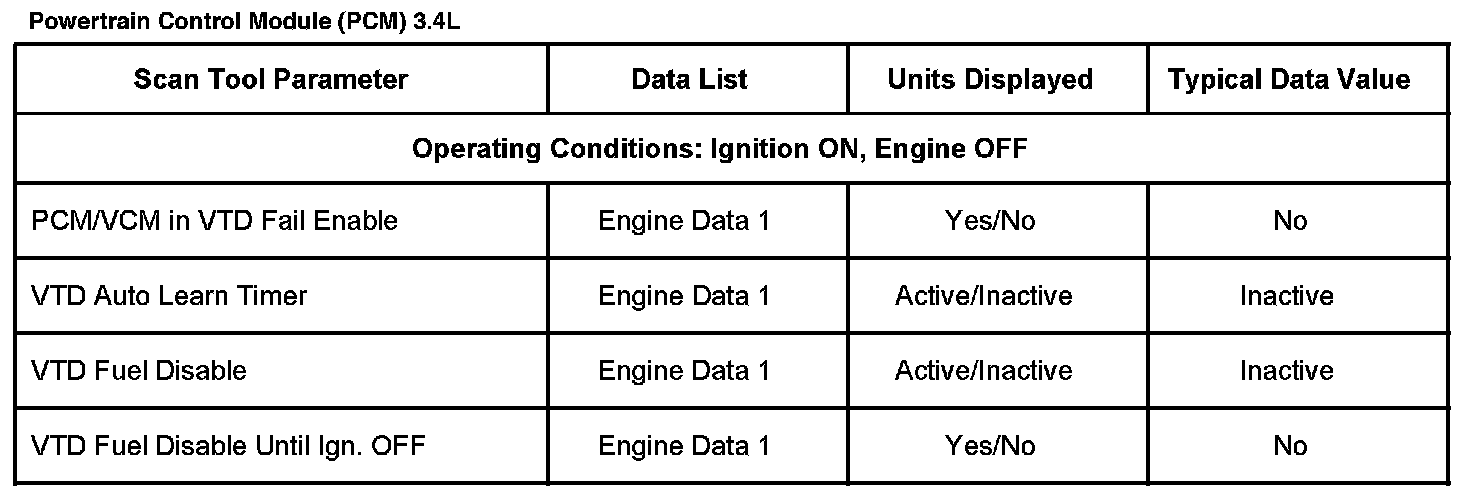Select VTD Fuel Disable Until Ign. OFF parameter

point(228,446)
